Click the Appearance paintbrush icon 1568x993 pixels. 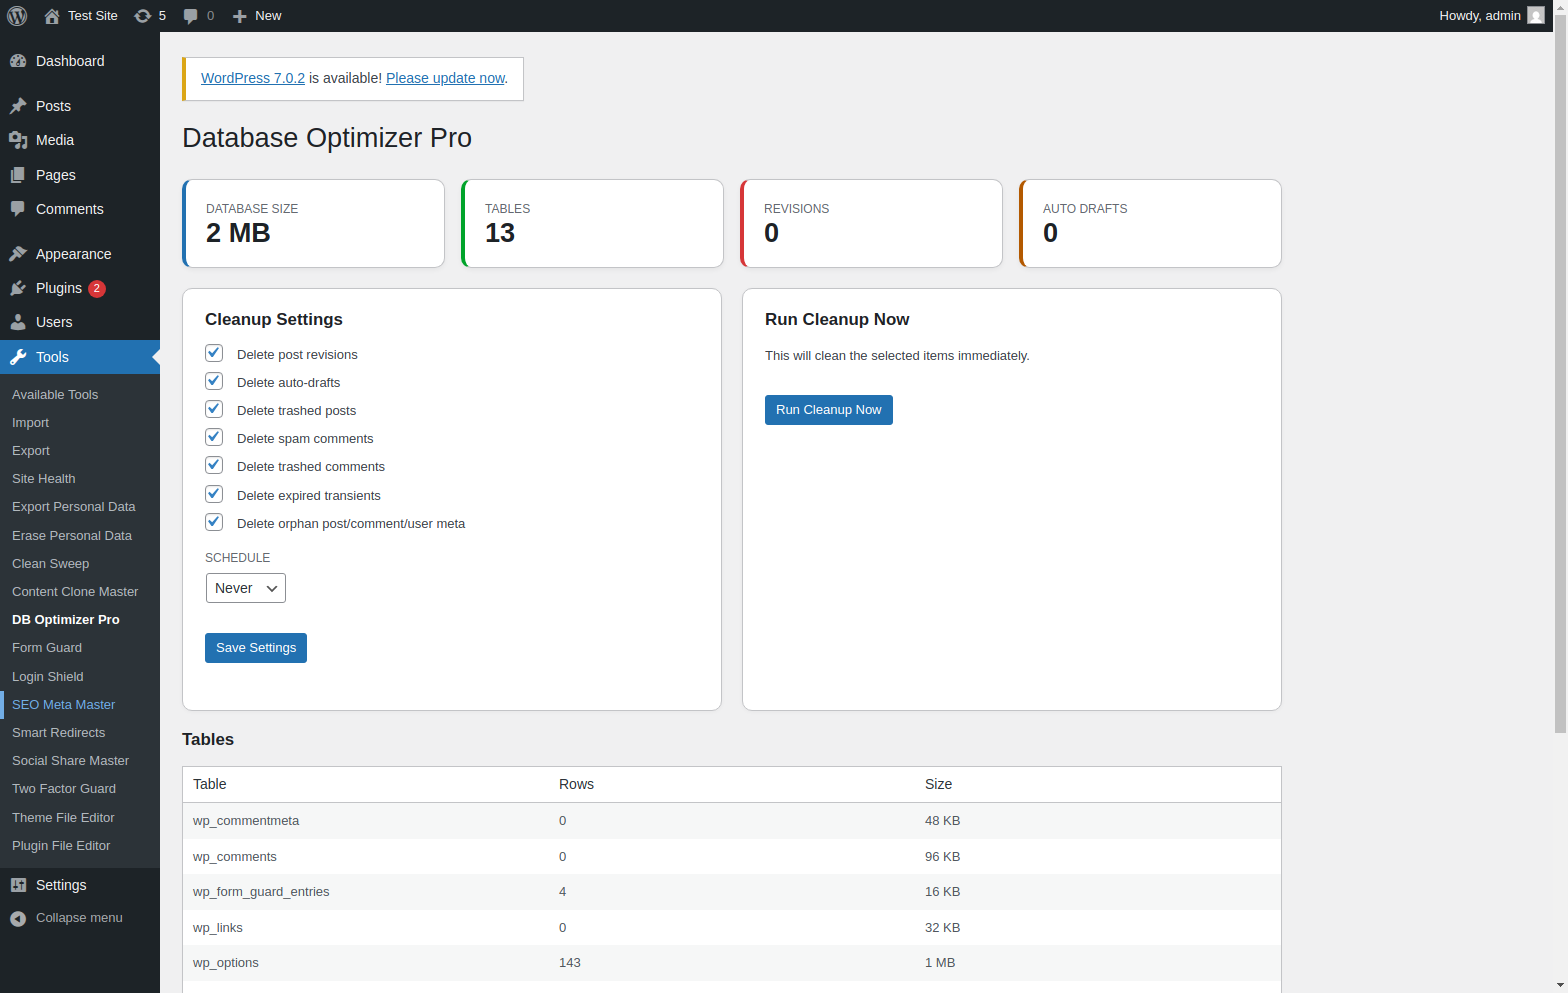point(18,254)
